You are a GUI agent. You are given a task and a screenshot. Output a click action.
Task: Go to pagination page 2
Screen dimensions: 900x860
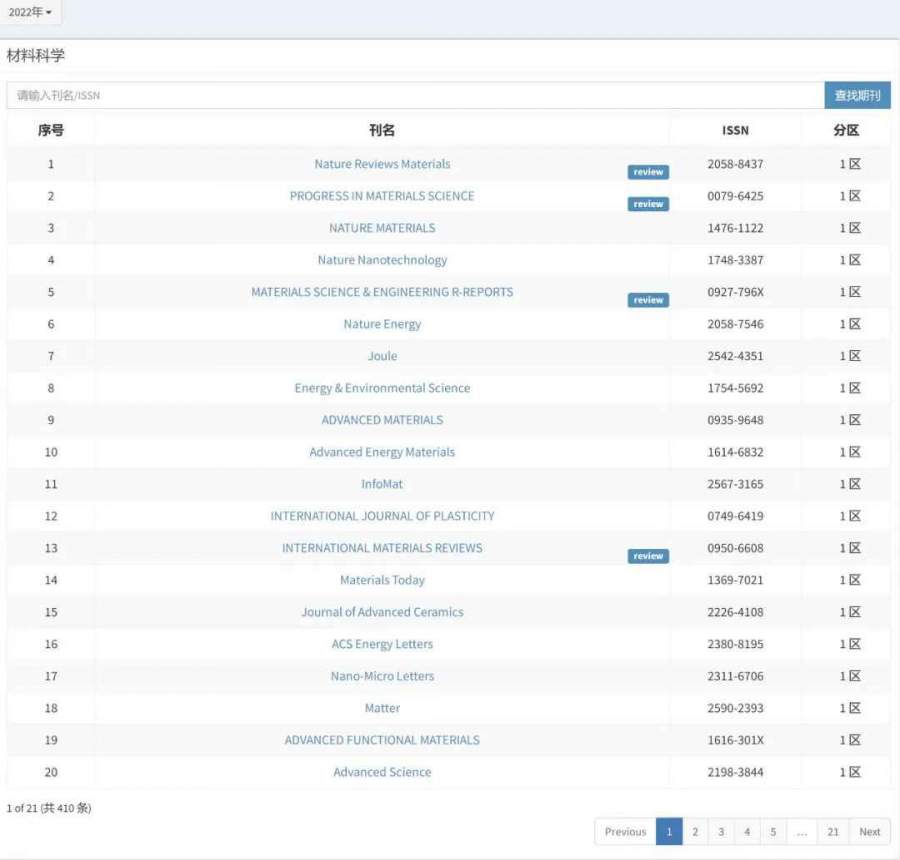coord(695,832)
